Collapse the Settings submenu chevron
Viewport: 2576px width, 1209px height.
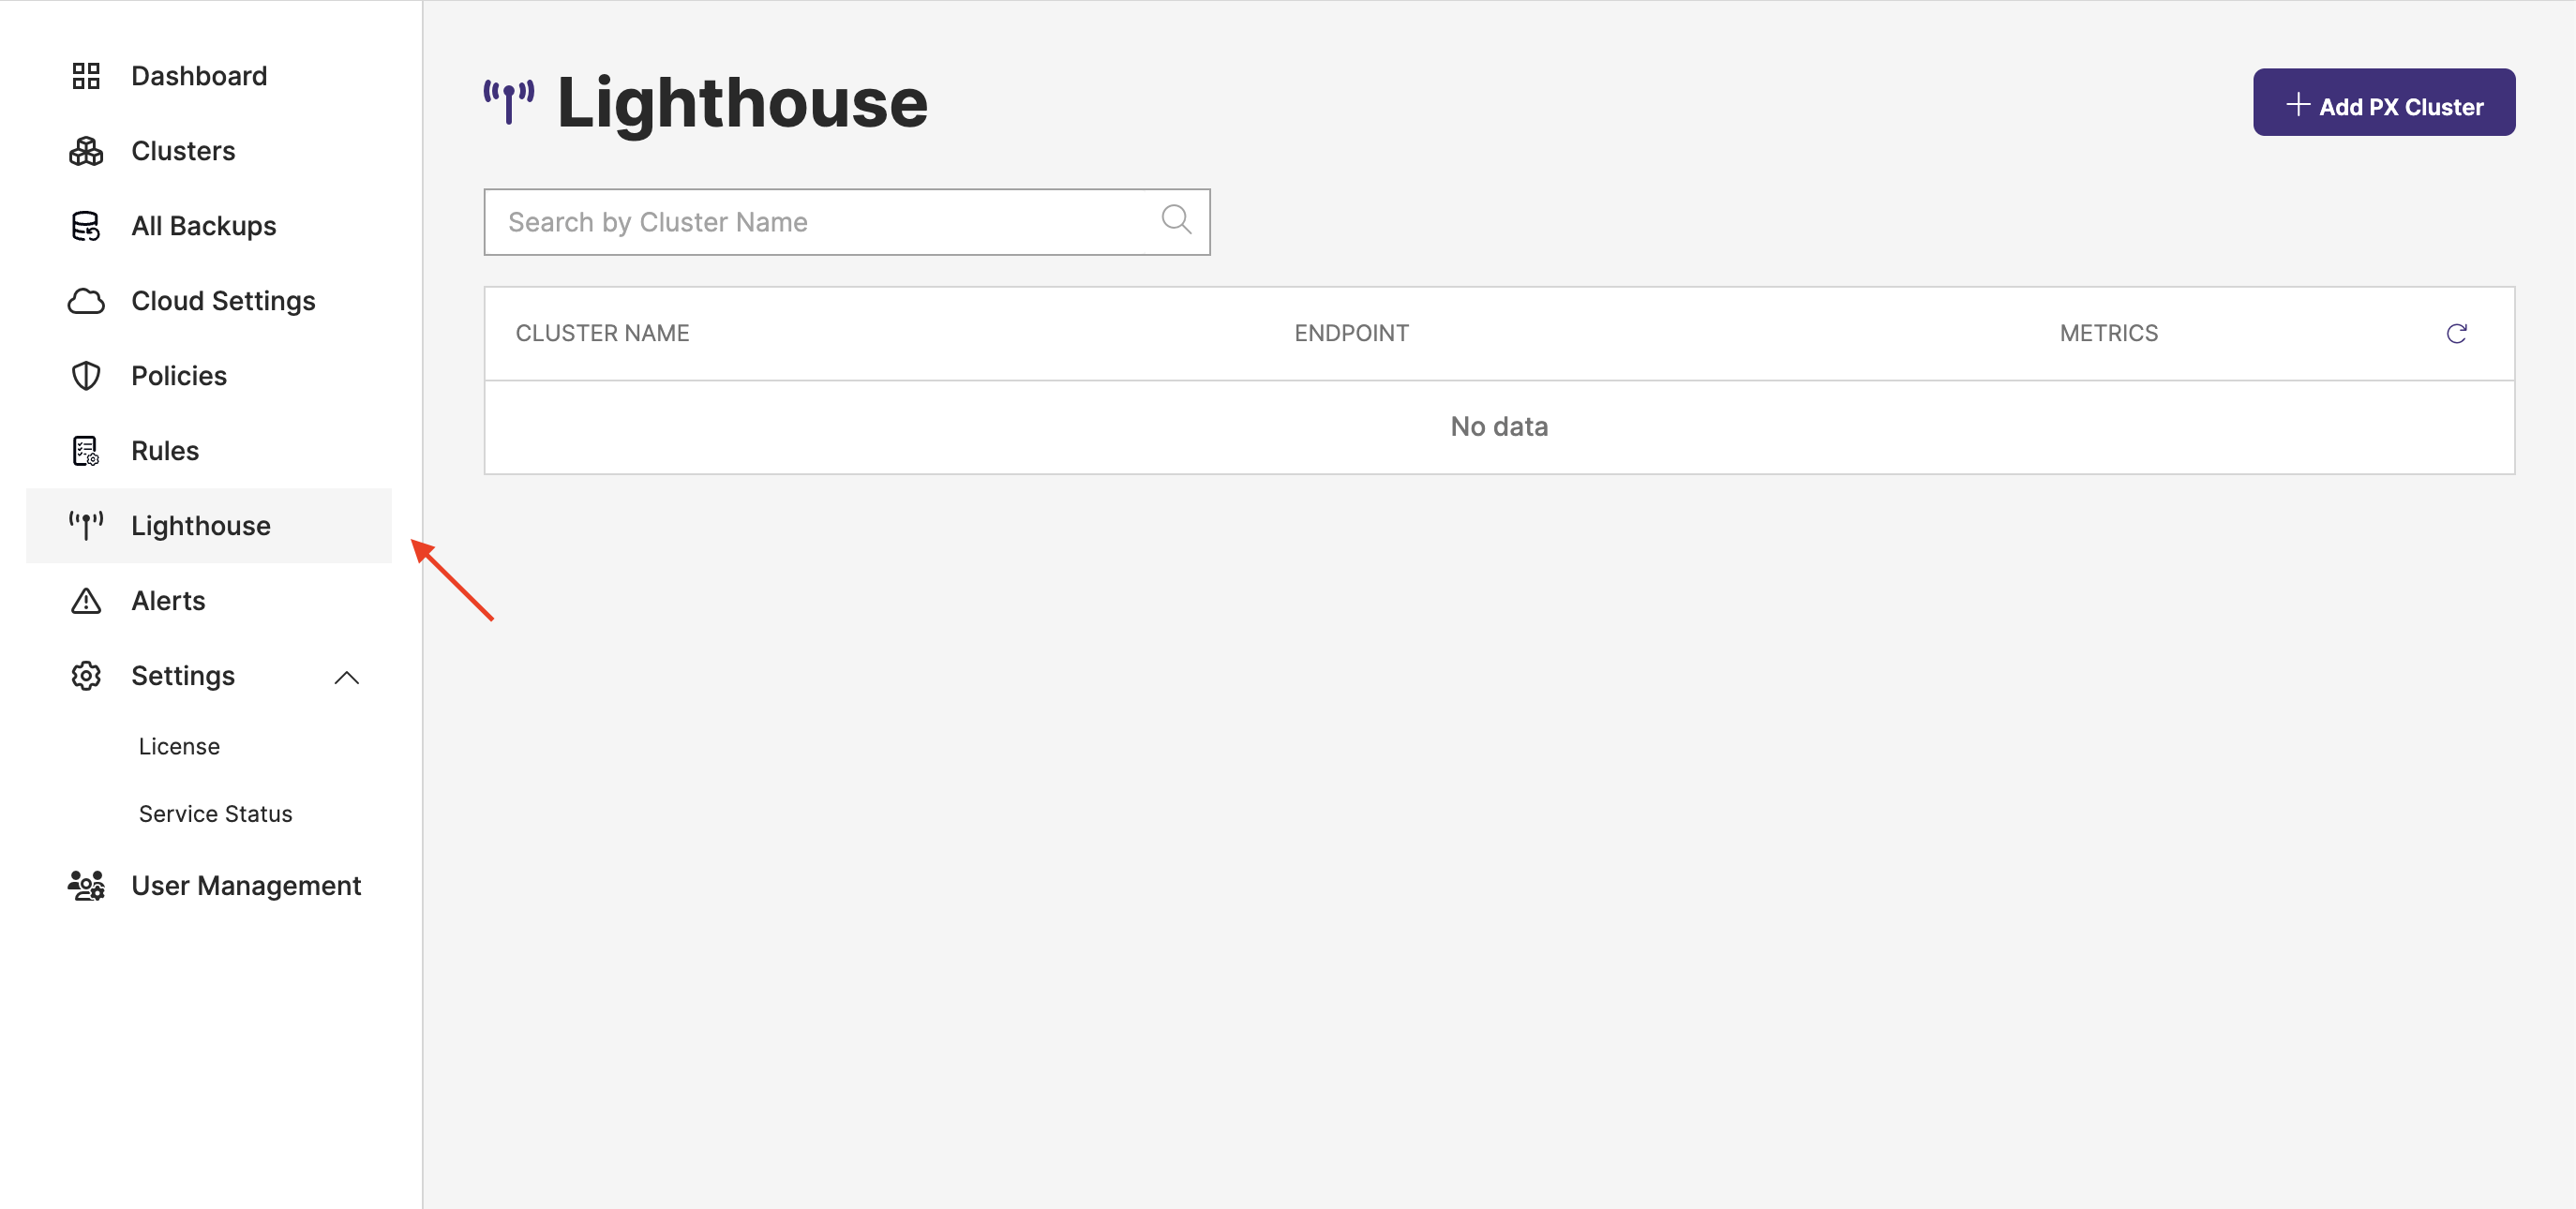click(346, 677)
